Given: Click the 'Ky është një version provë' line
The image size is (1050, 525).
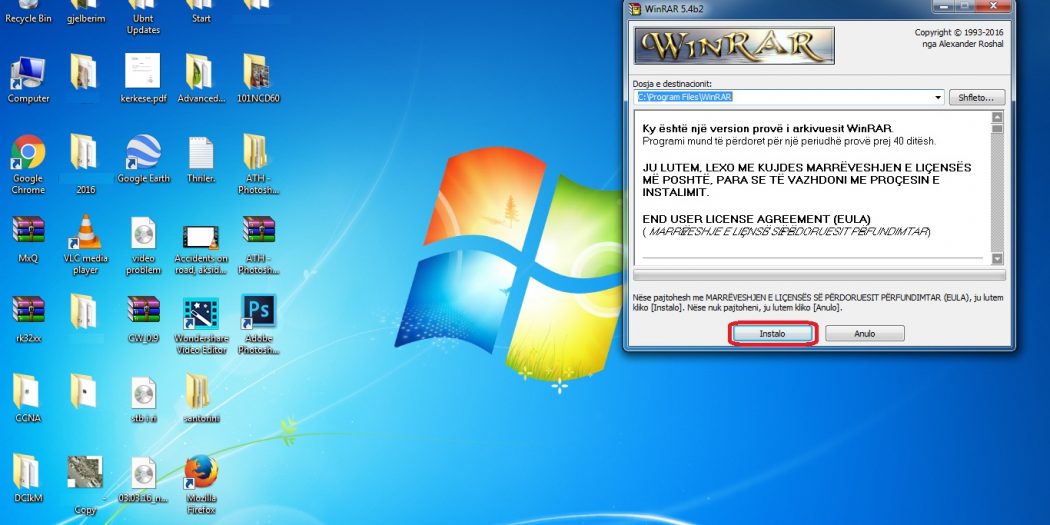Looking at the screenshot, I should pyautogui.click(x=767, y=129).
